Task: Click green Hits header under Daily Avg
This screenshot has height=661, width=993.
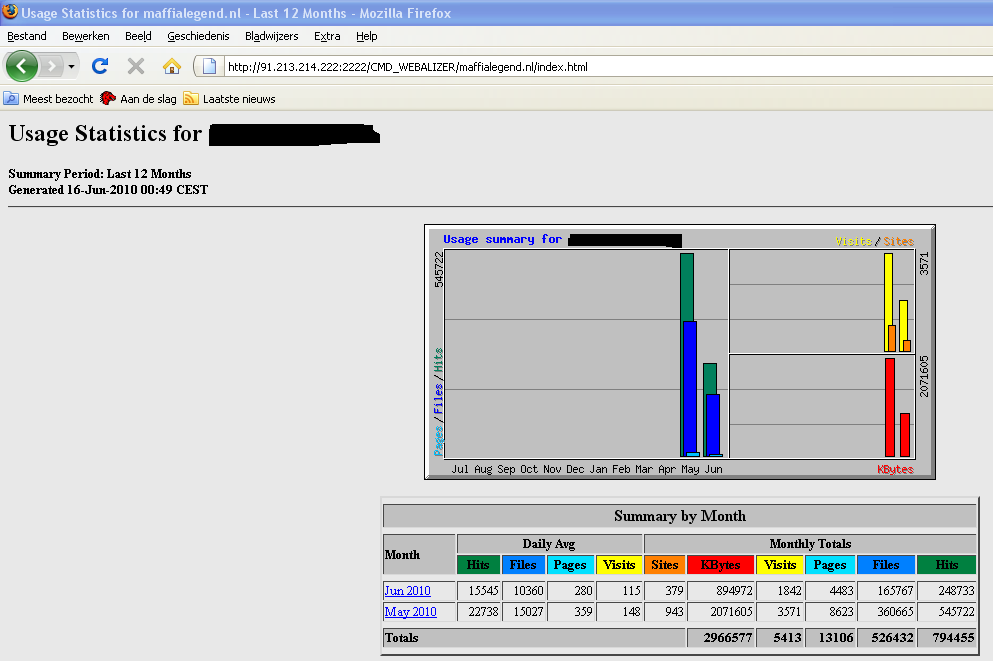Action: click(478, 565)
